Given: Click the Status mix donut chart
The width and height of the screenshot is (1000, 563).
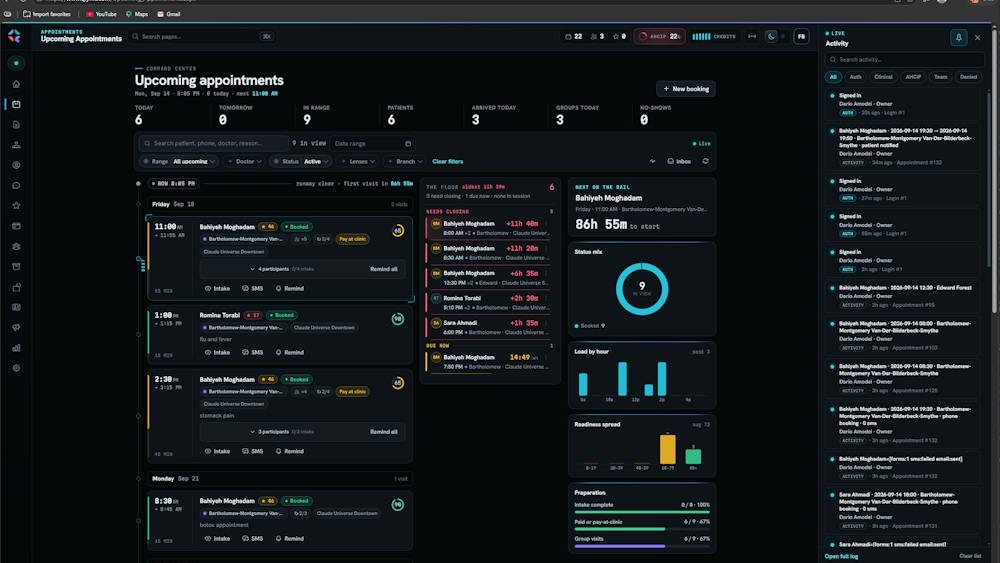Looking at the screenshot, I should coord(642,289).
